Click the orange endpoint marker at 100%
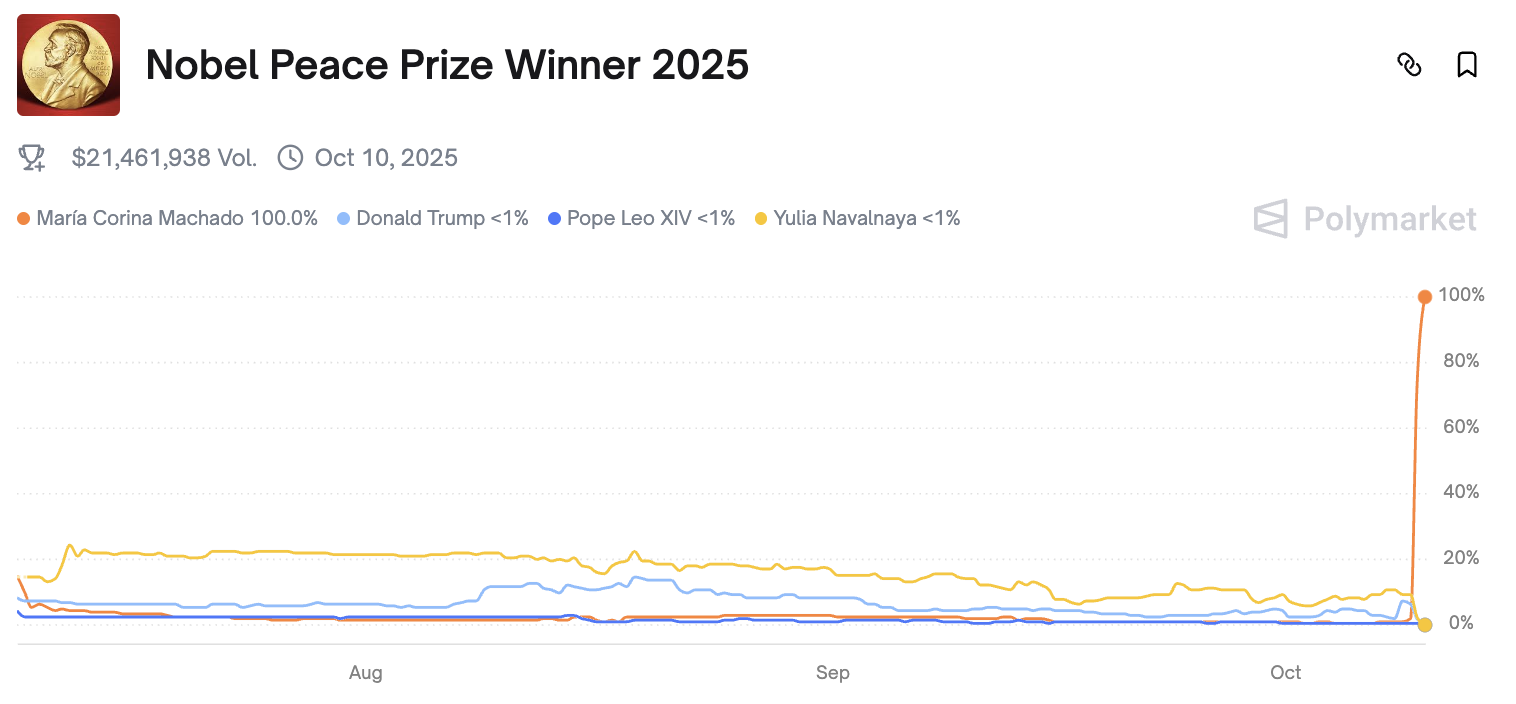This screenshot has width=1516, height=704. tap(1424, 295)
